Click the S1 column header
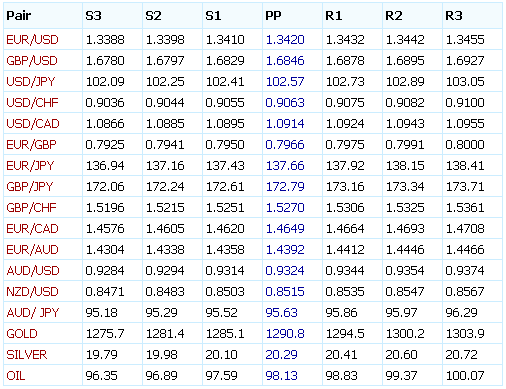The width and height of the screenshot is (506, 389). coord(213,16)
